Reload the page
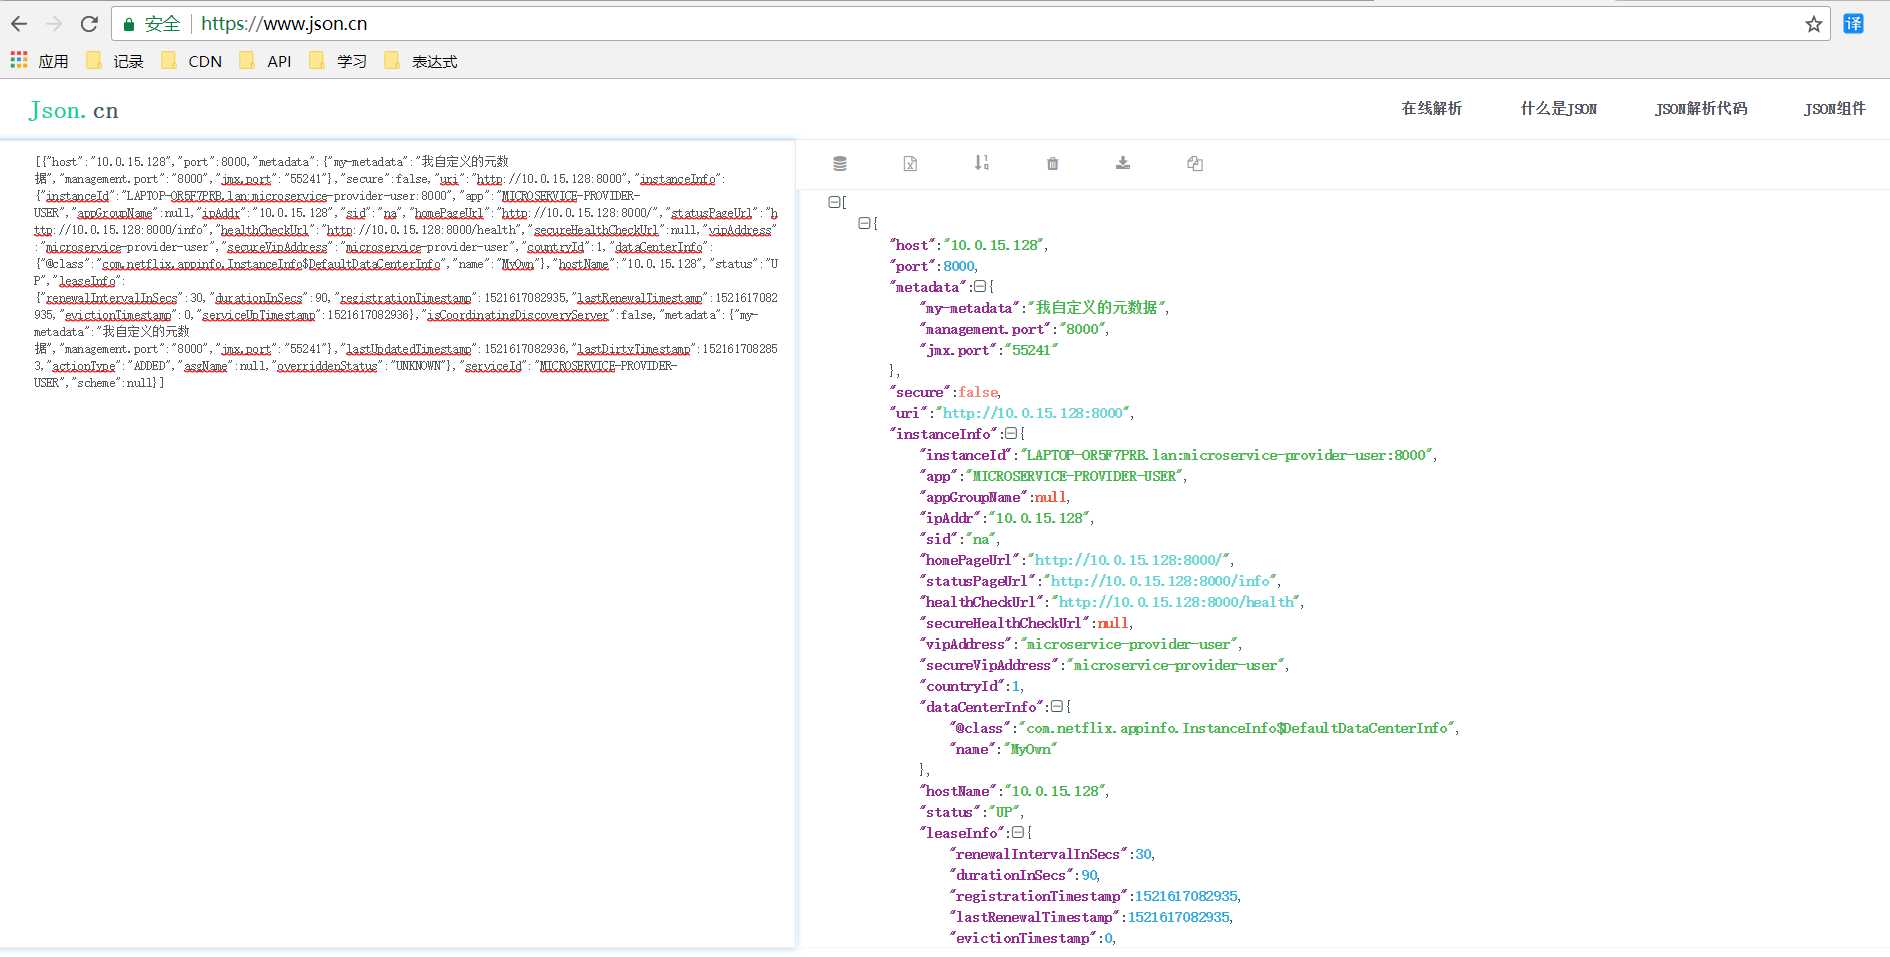The width and height of the screenshot is (1890, 957). coord(89,24)
